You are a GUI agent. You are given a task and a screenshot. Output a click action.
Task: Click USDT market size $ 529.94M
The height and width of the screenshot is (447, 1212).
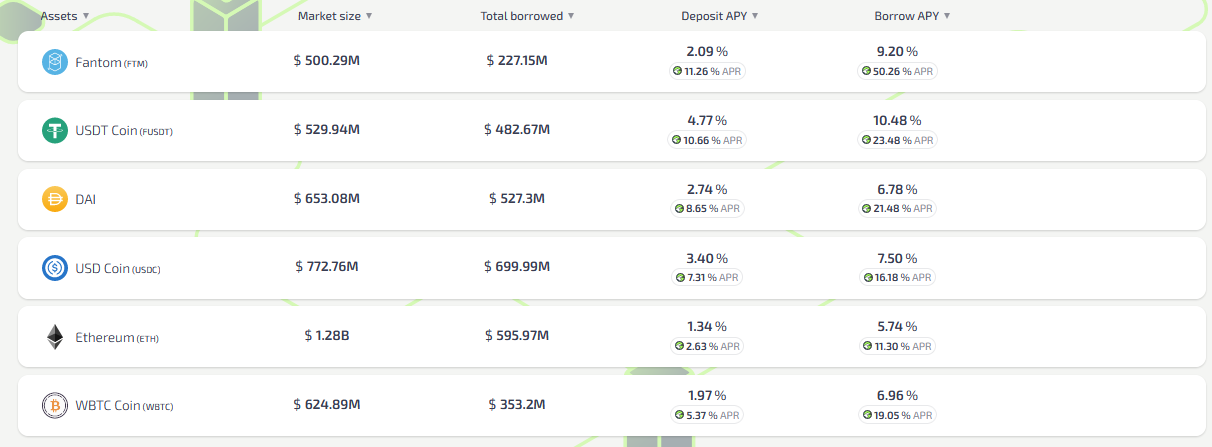coord(327,129)
